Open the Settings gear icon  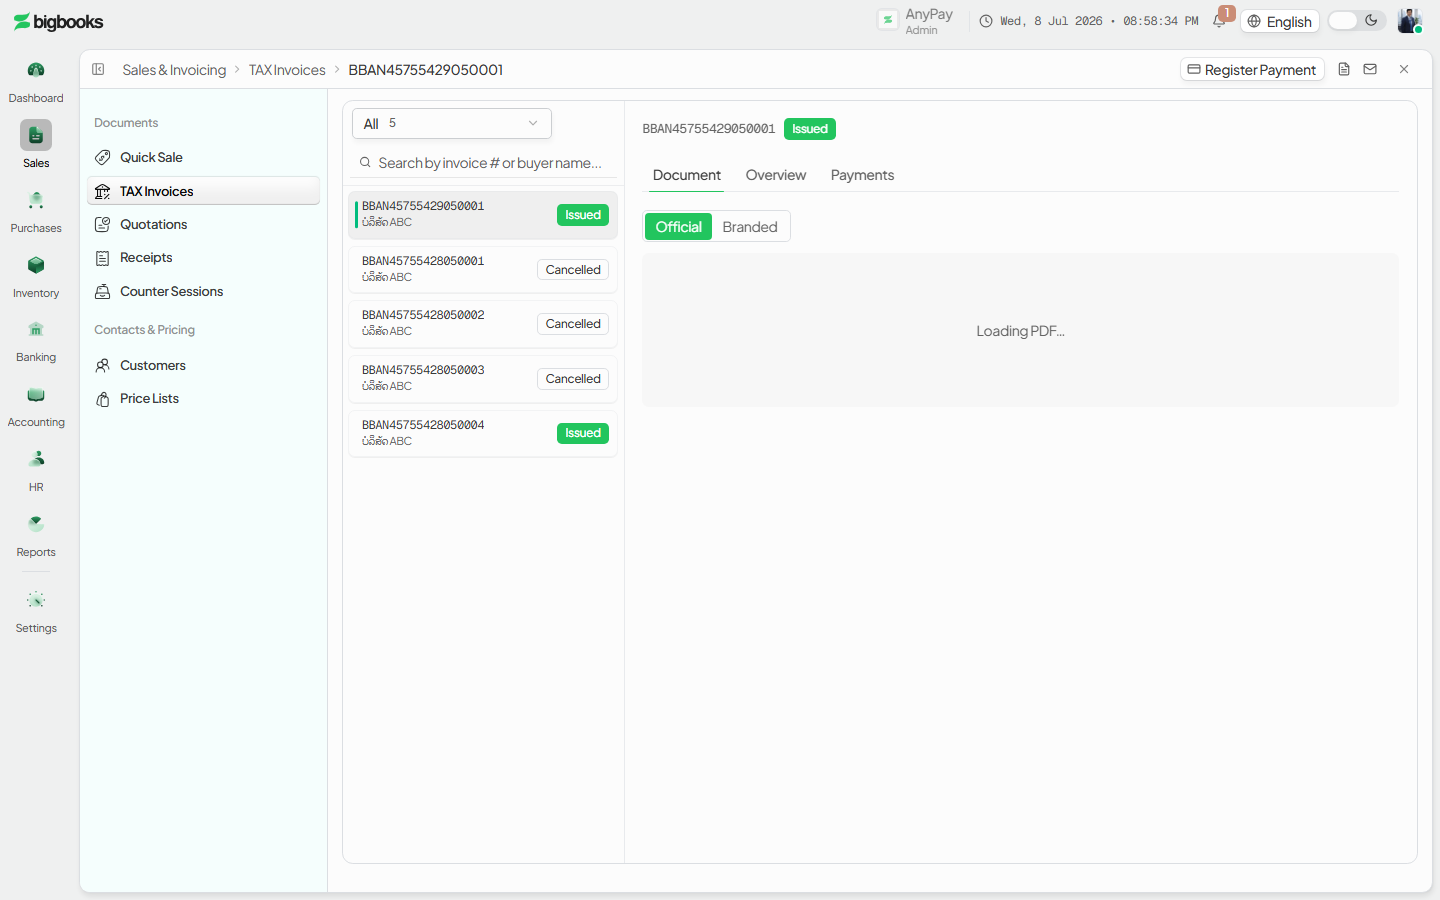click(36, 600)
